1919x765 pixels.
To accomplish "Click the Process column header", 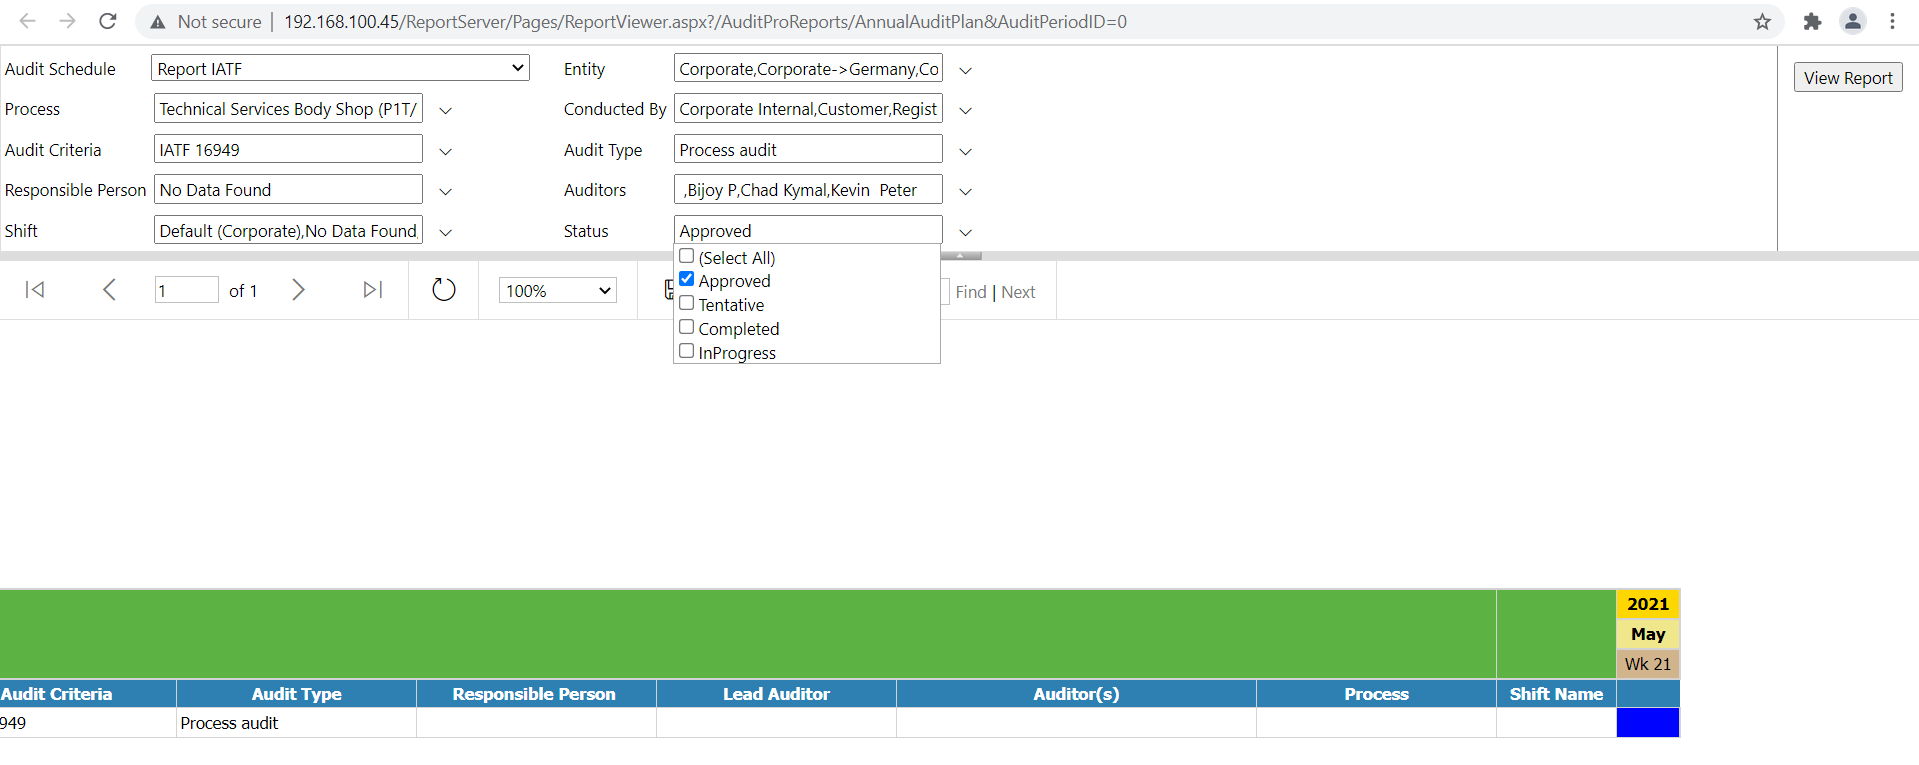I will [1377, 694].
